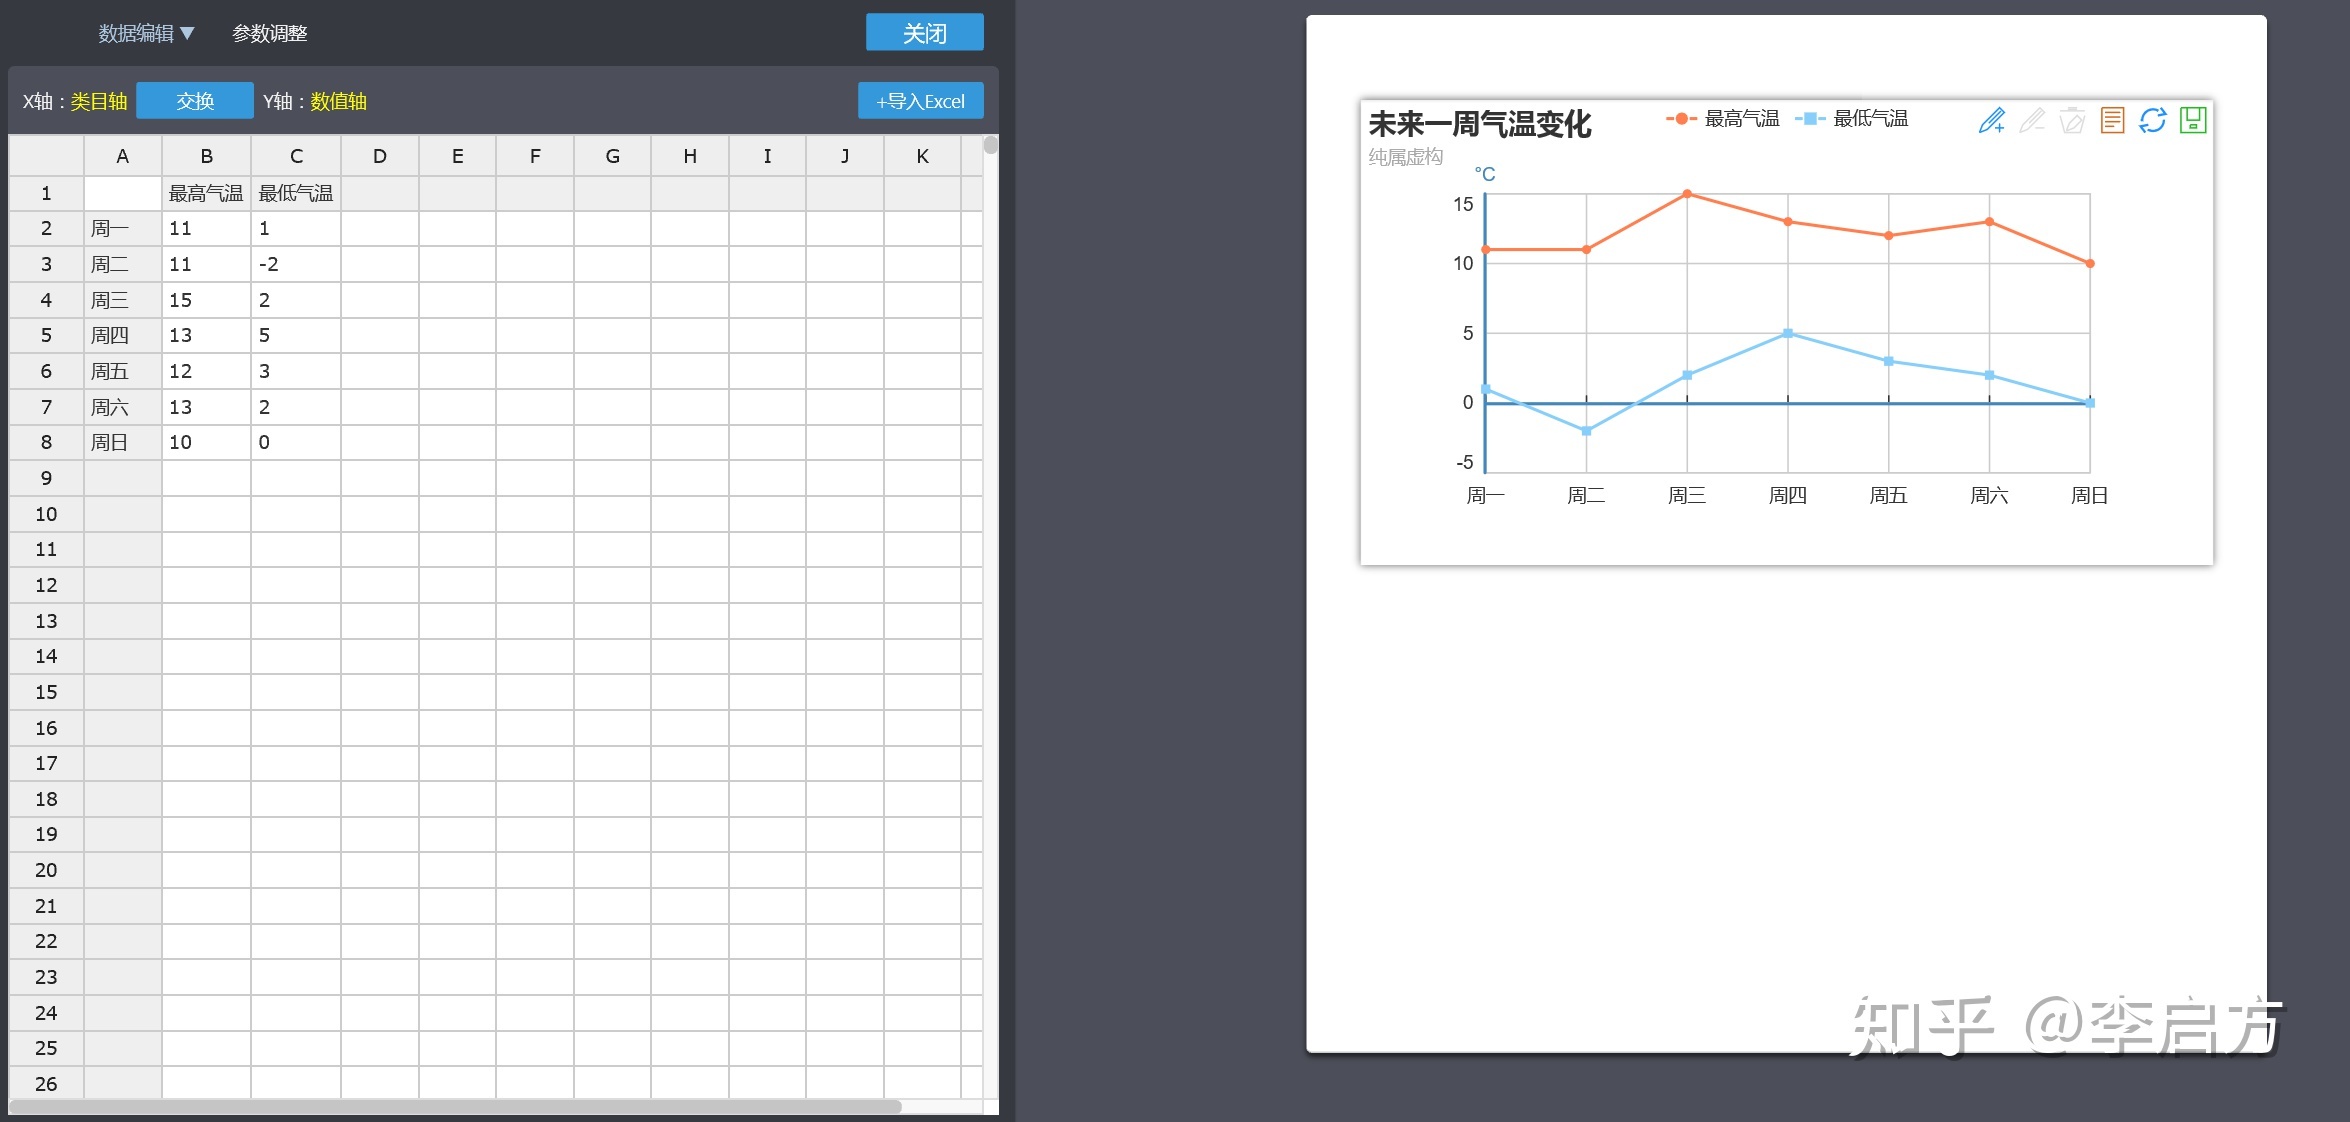This screenshot has height=1122, width=2350.
Task: Click the clear-marks trash icon
Action: 2072,121
